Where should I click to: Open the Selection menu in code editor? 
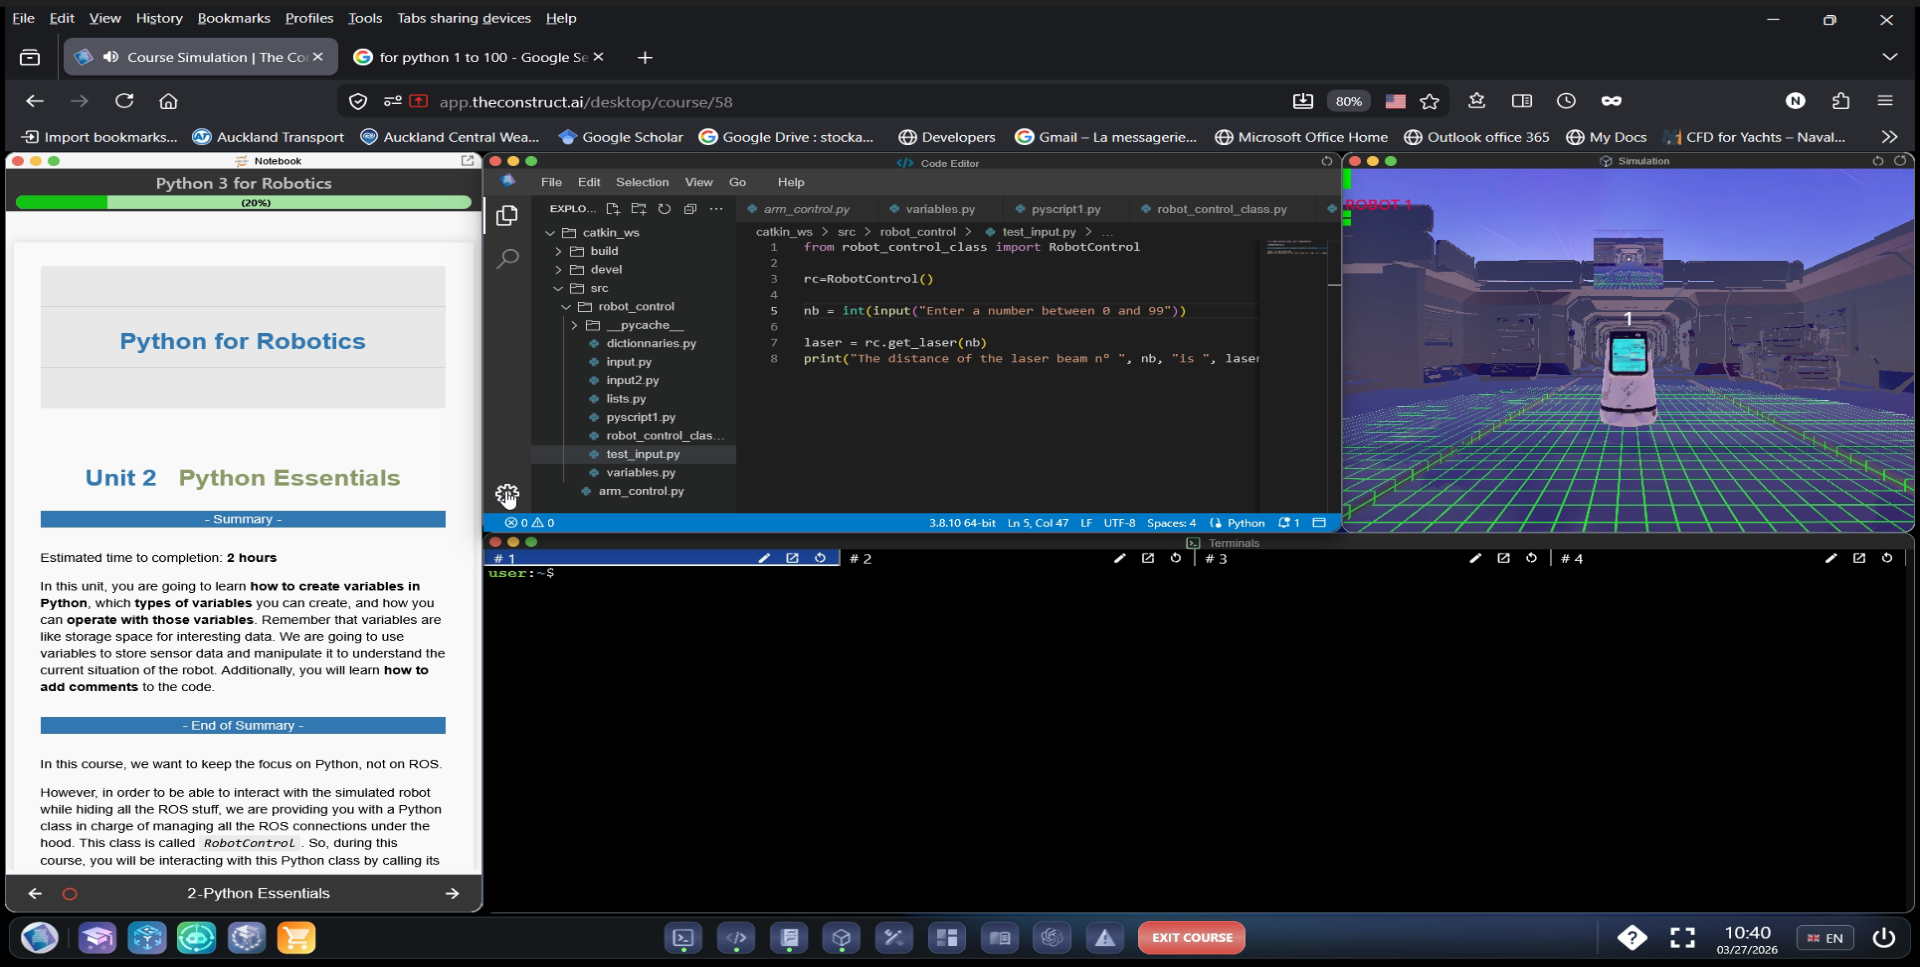(642, 182)
